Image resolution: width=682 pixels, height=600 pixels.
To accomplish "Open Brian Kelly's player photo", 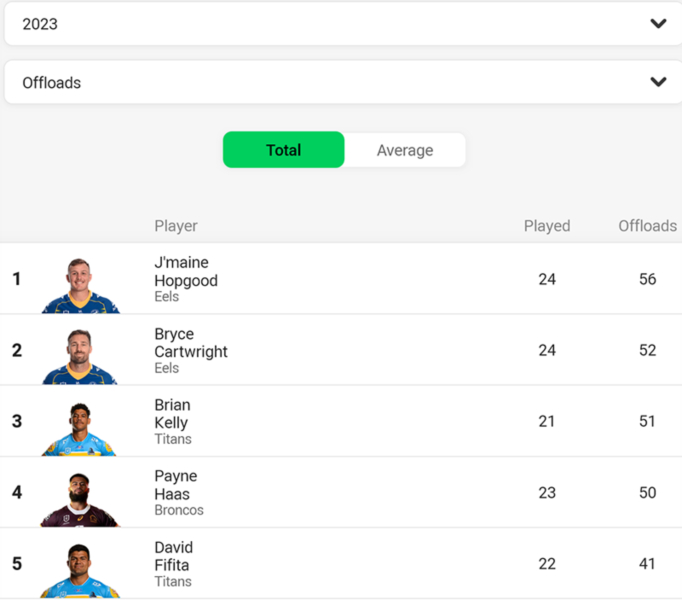I will (79, 429).
